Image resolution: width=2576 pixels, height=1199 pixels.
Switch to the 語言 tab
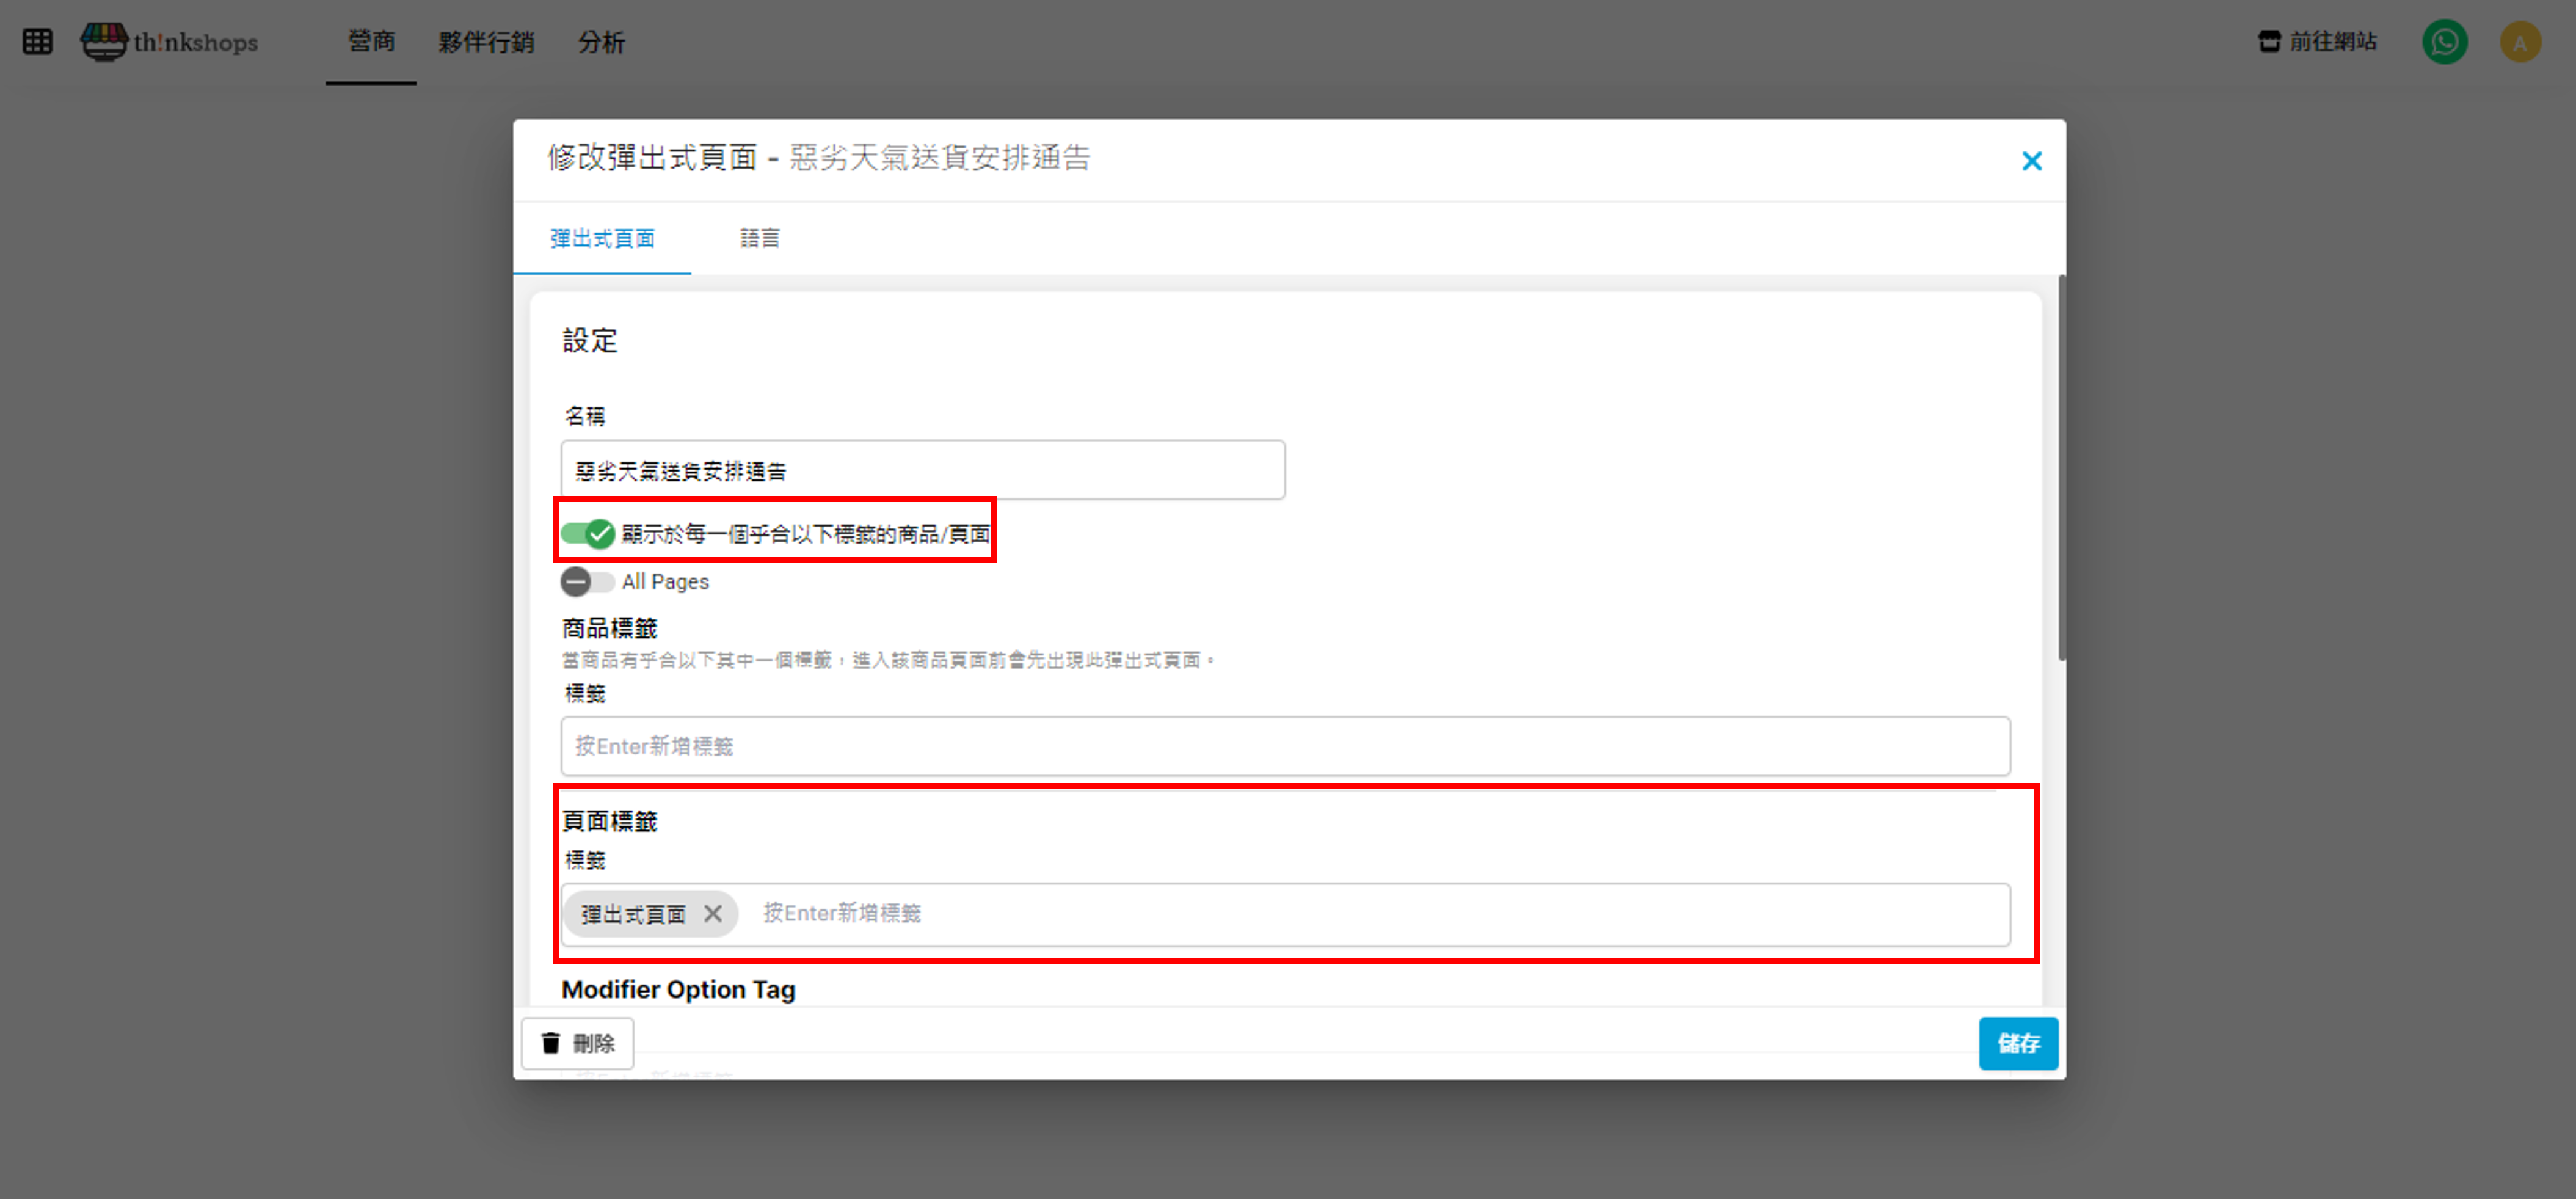759,238
